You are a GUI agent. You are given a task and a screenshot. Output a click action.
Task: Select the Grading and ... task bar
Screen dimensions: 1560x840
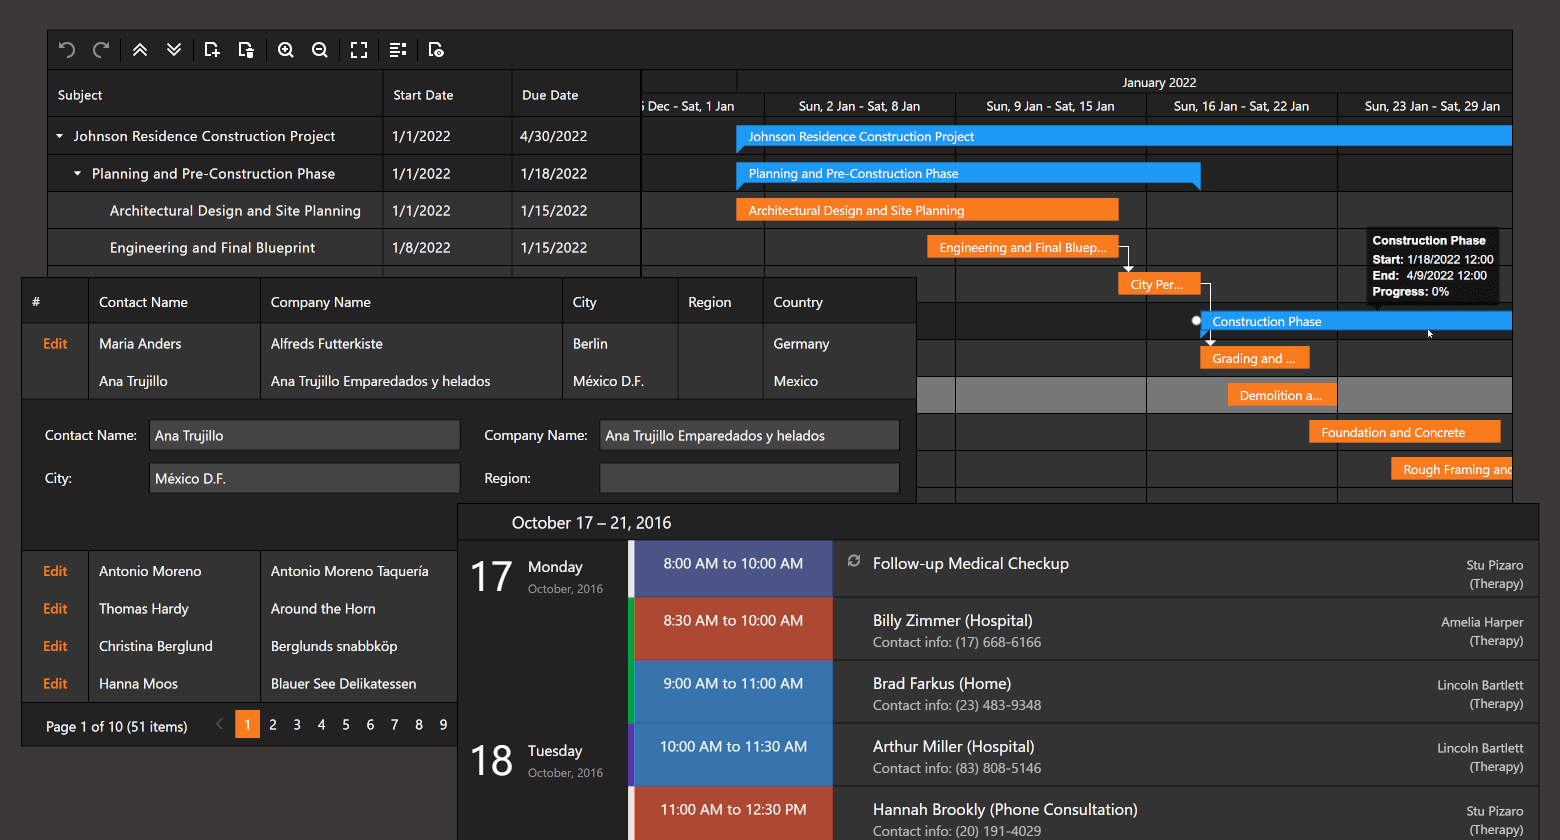pos(1255,358)
